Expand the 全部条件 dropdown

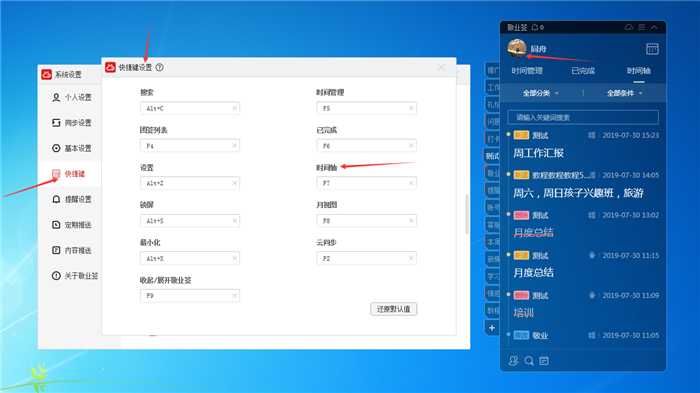(x=624, y=93)
